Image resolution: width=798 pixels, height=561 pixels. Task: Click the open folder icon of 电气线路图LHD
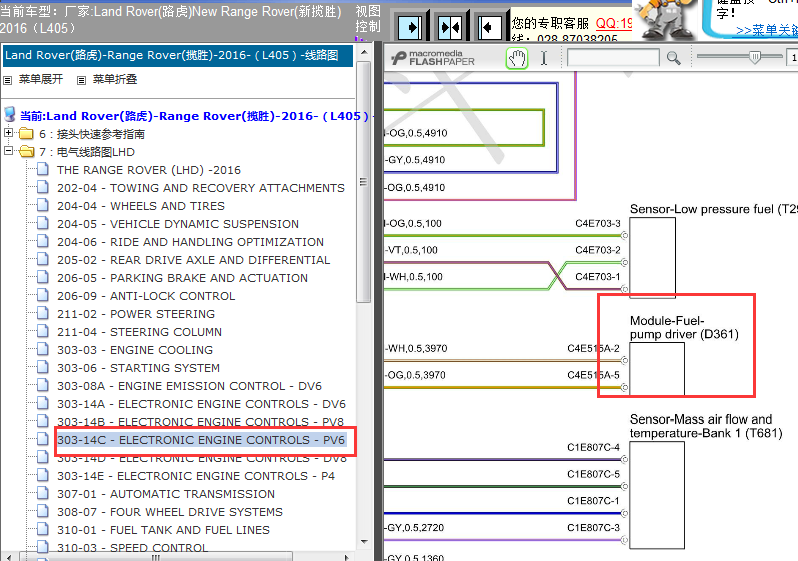tap(26, 152)
